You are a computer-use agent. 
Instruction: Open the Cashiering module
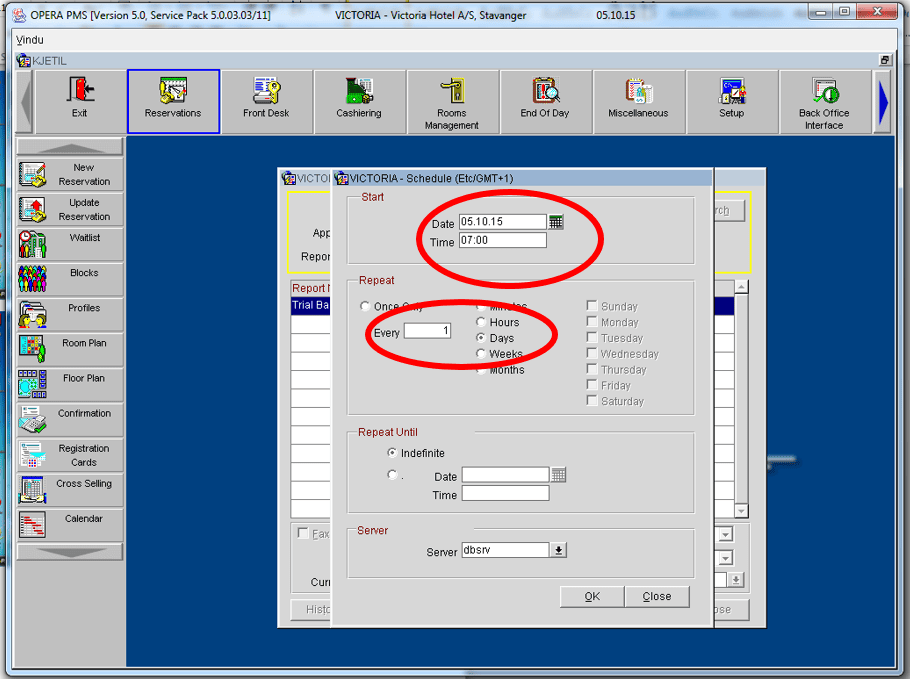click(x=359, y=101)
